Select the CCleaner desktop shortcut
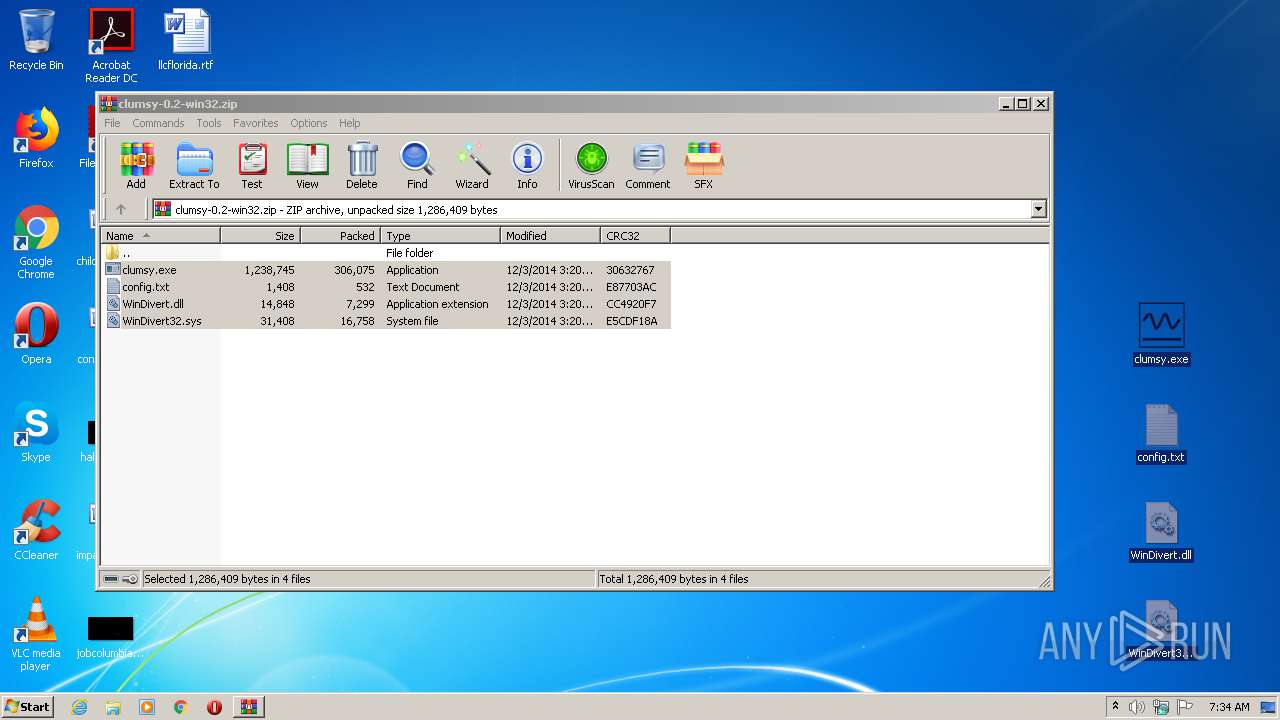 tap(36, 530)
